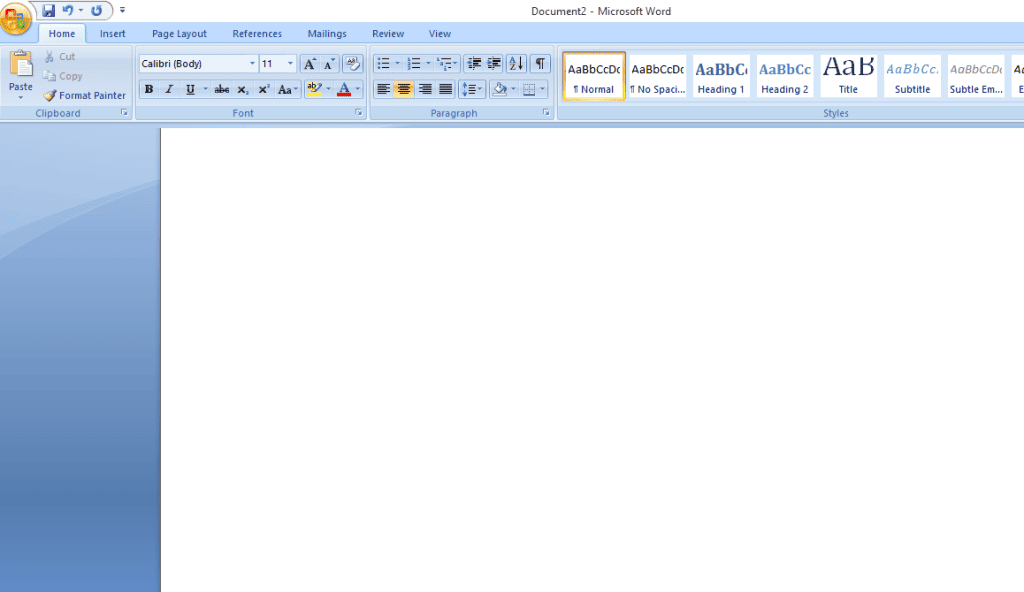Image resolution: width=1024 pixels, height=592 pixels.
Task: Switch to the References tab
Action: pos(257,34)
